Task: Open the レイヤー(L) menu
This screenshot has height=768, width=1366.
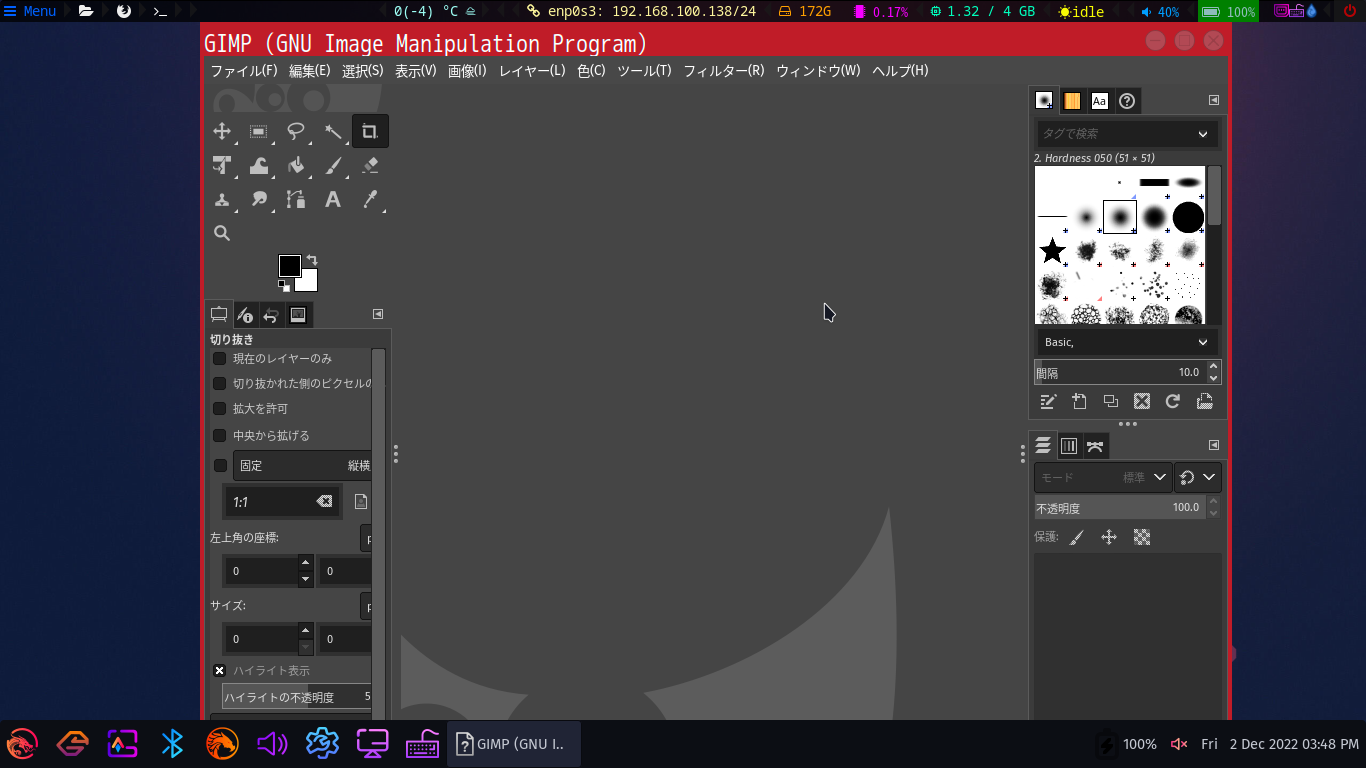Action: [x=532, y=71]
